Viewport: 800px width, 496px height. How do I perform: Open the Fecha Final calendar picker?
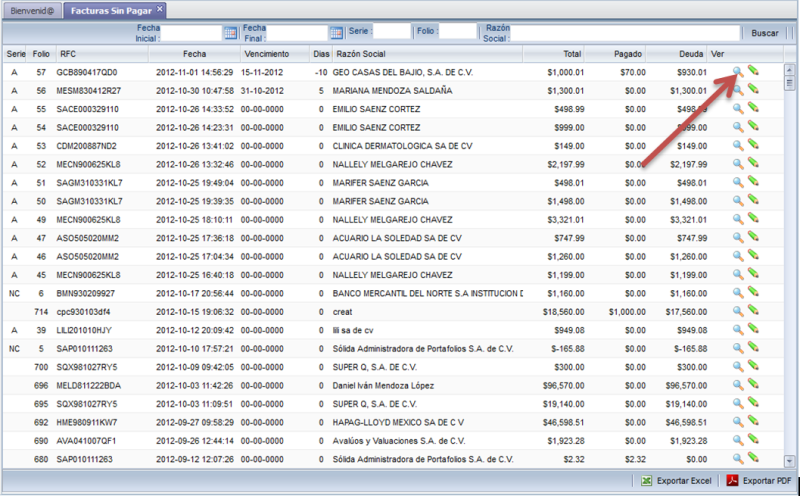point(336,33)
